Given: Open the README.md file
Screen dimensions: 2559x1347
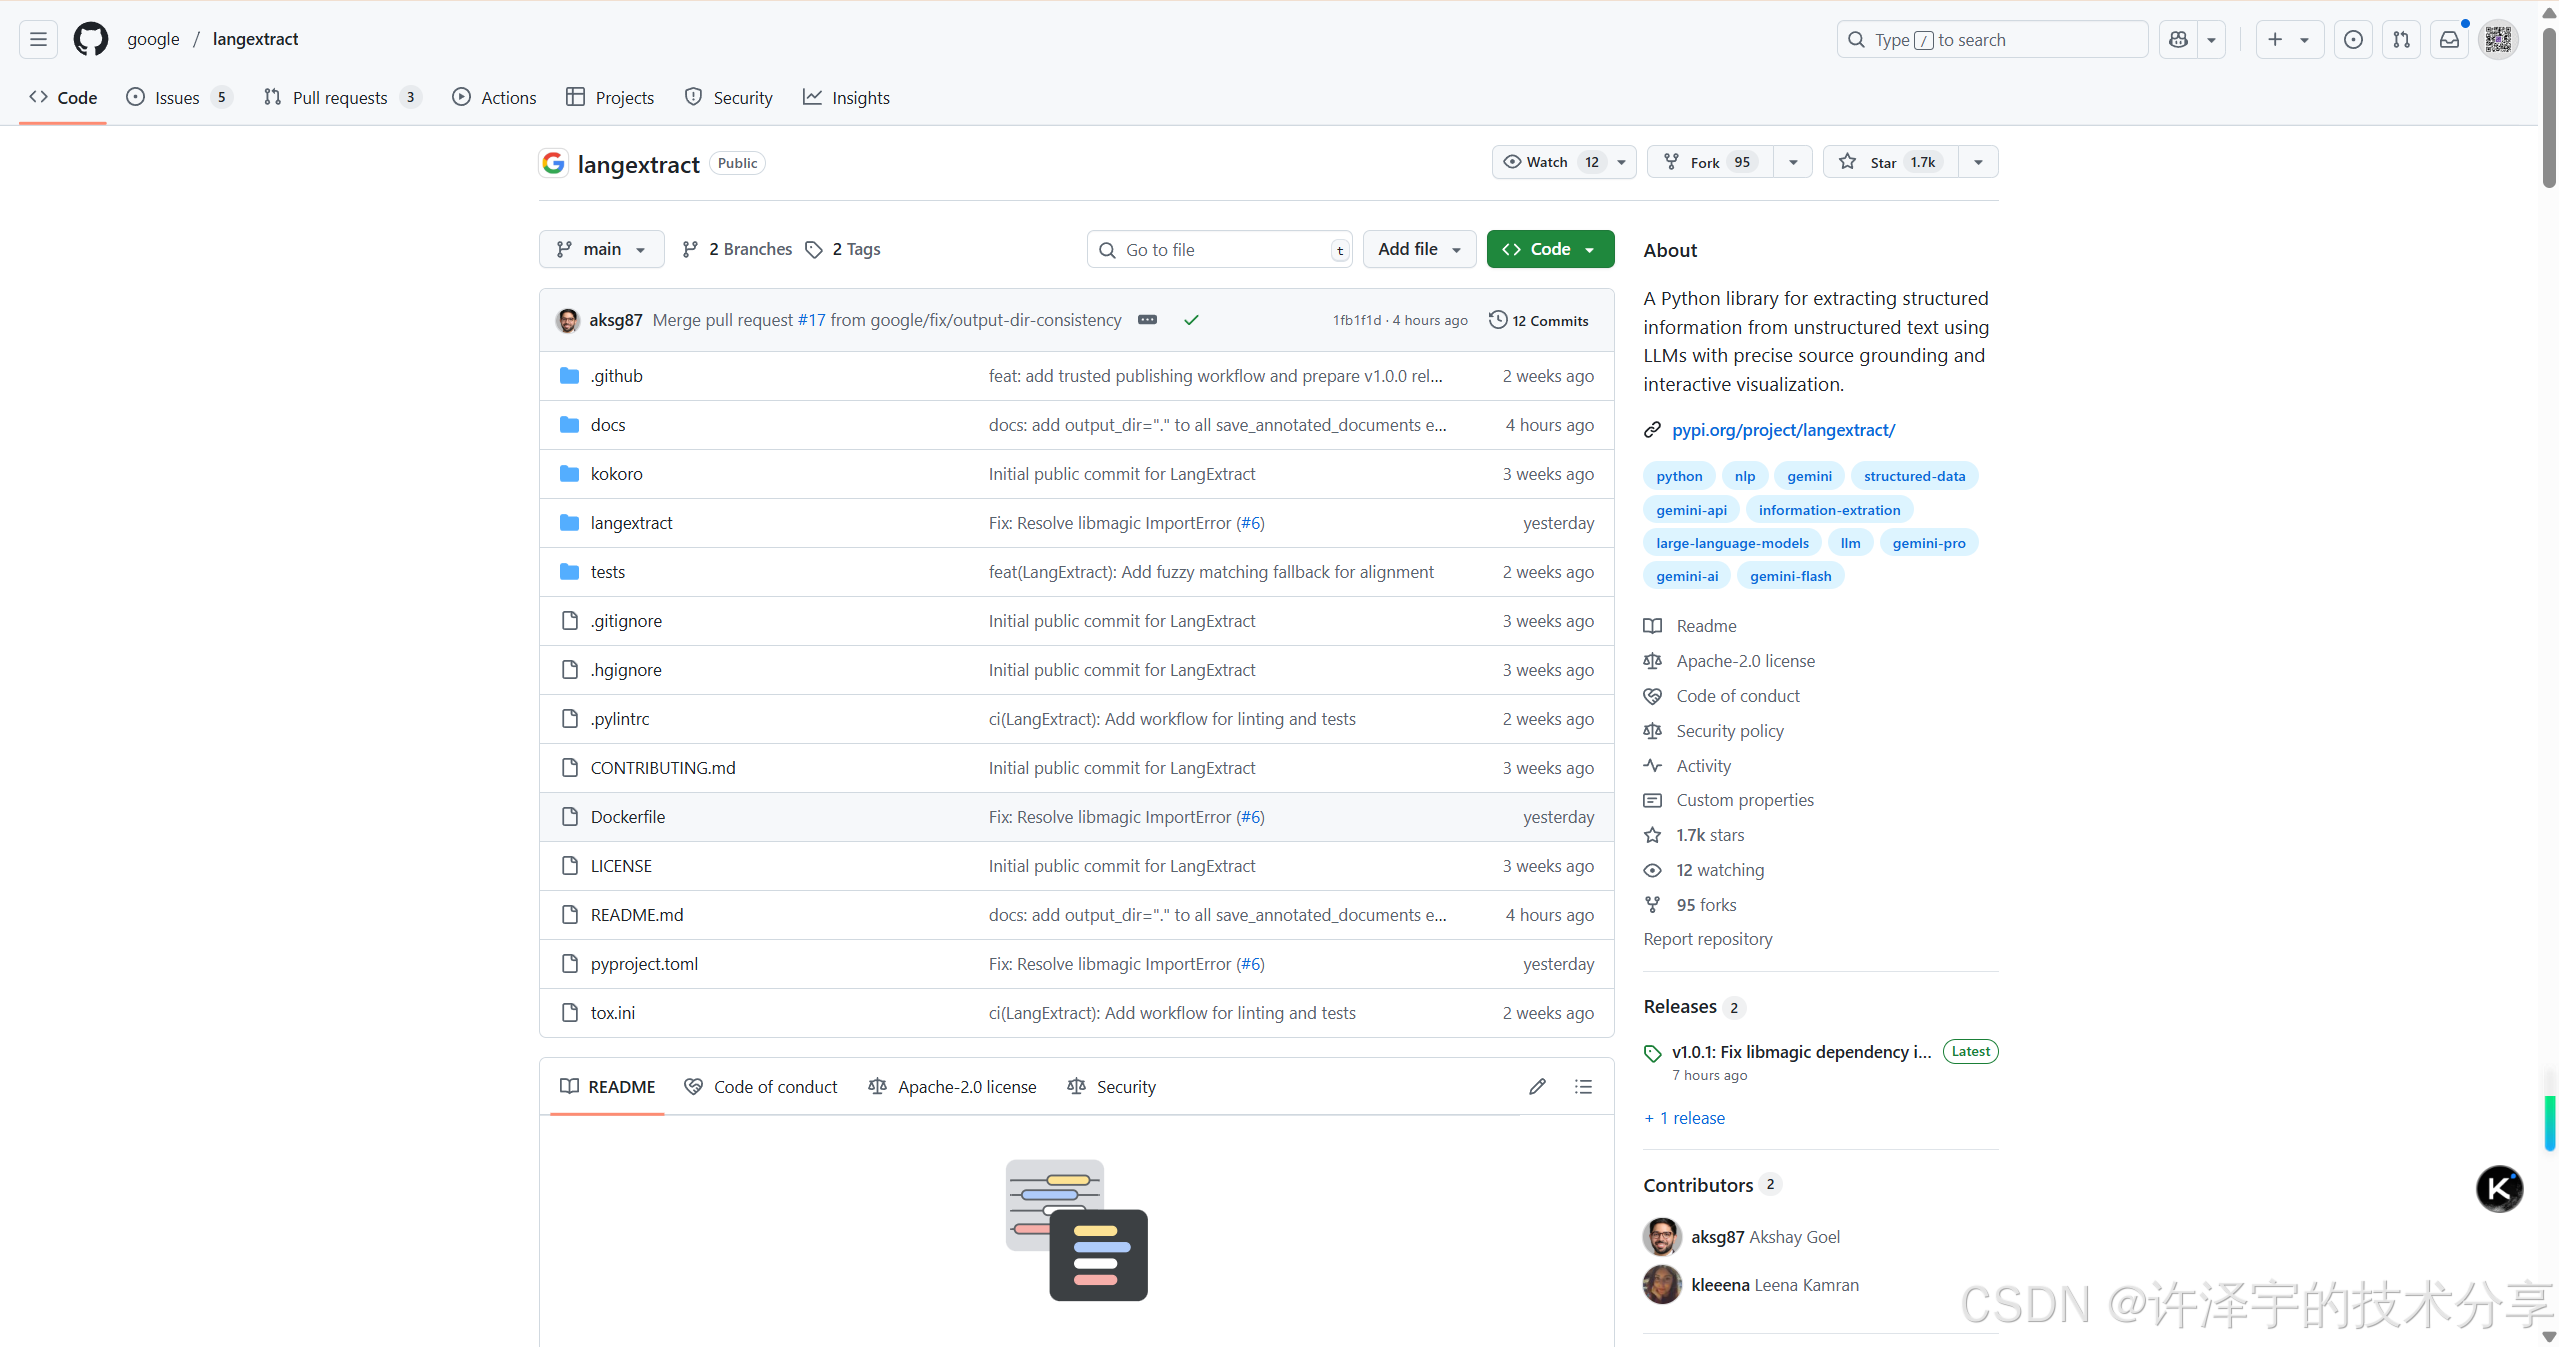Looking at the screenshot, I should pos(637,915).
